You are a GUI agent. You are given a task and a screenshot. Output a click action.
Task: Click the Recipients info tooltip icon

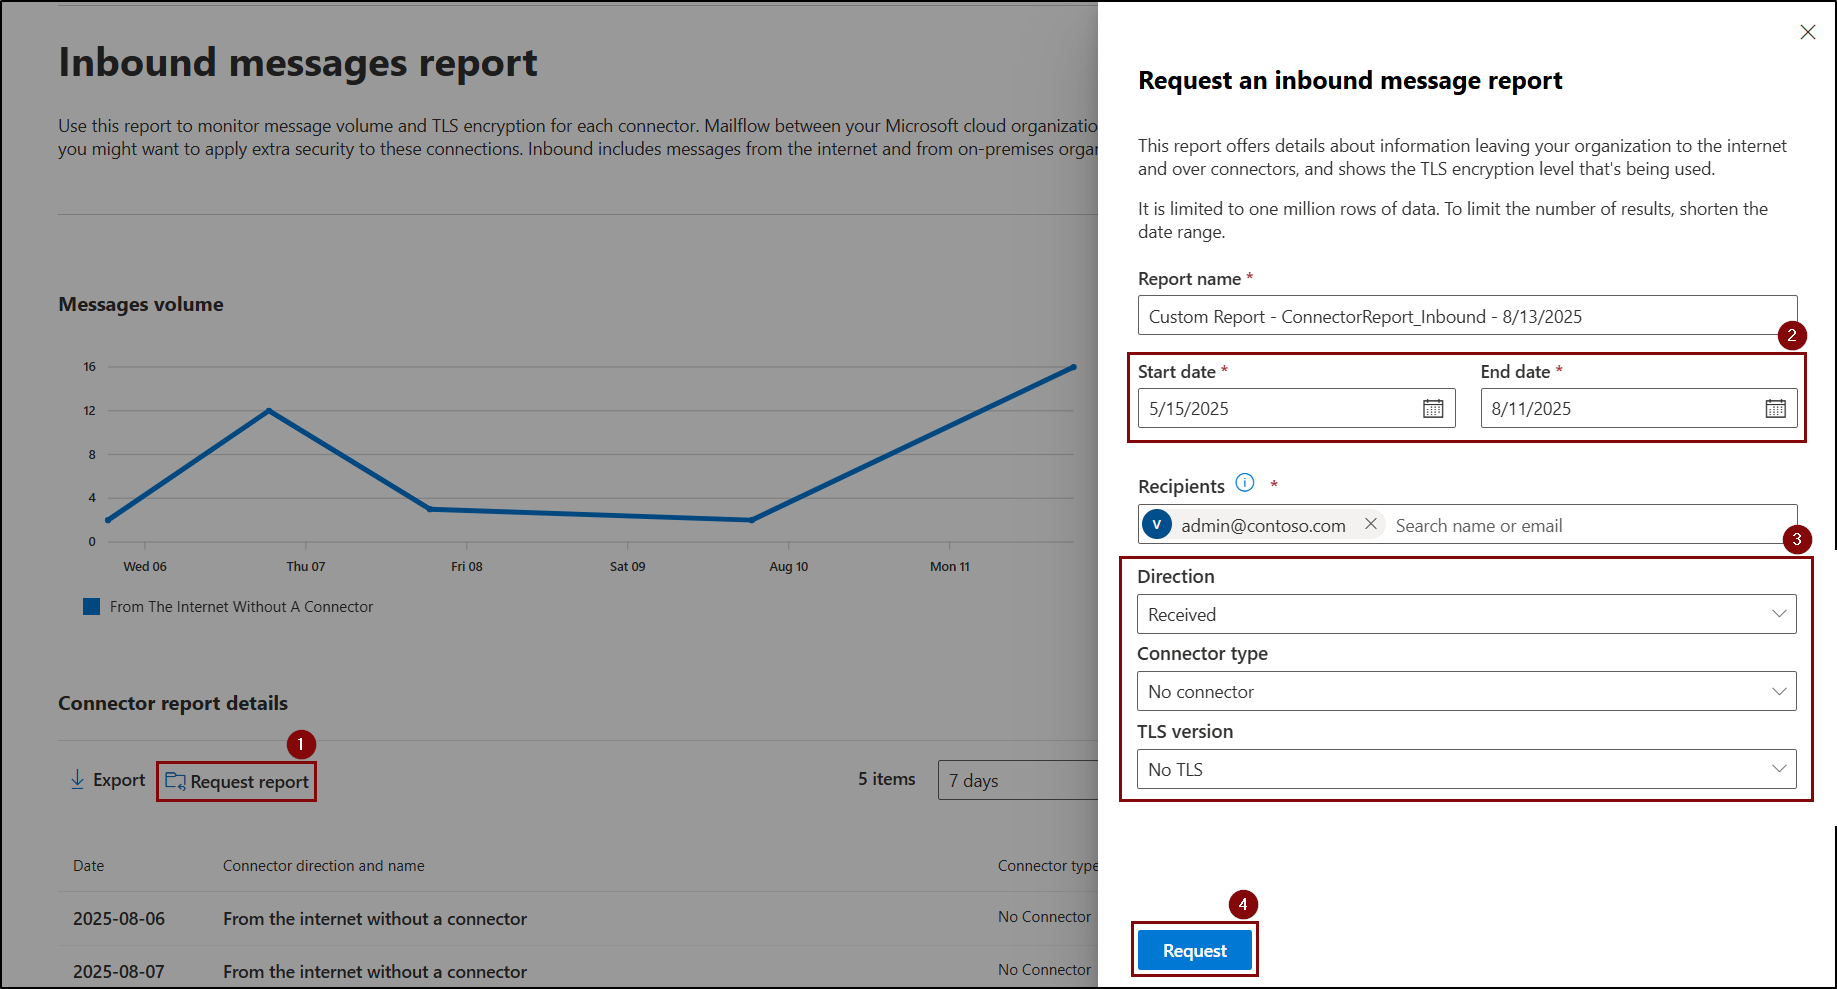click(x=1244, y=482)
